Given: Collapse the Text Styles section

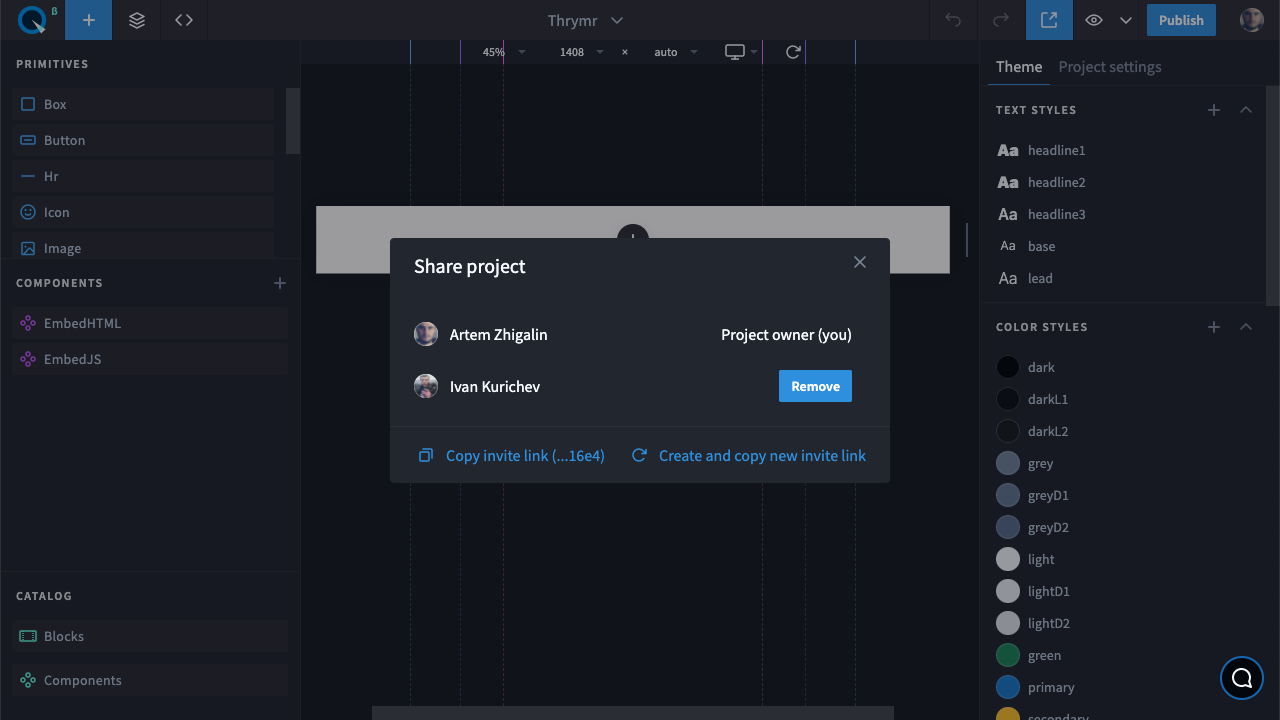Looking at the screenshot, I should tap(1246, 110).
